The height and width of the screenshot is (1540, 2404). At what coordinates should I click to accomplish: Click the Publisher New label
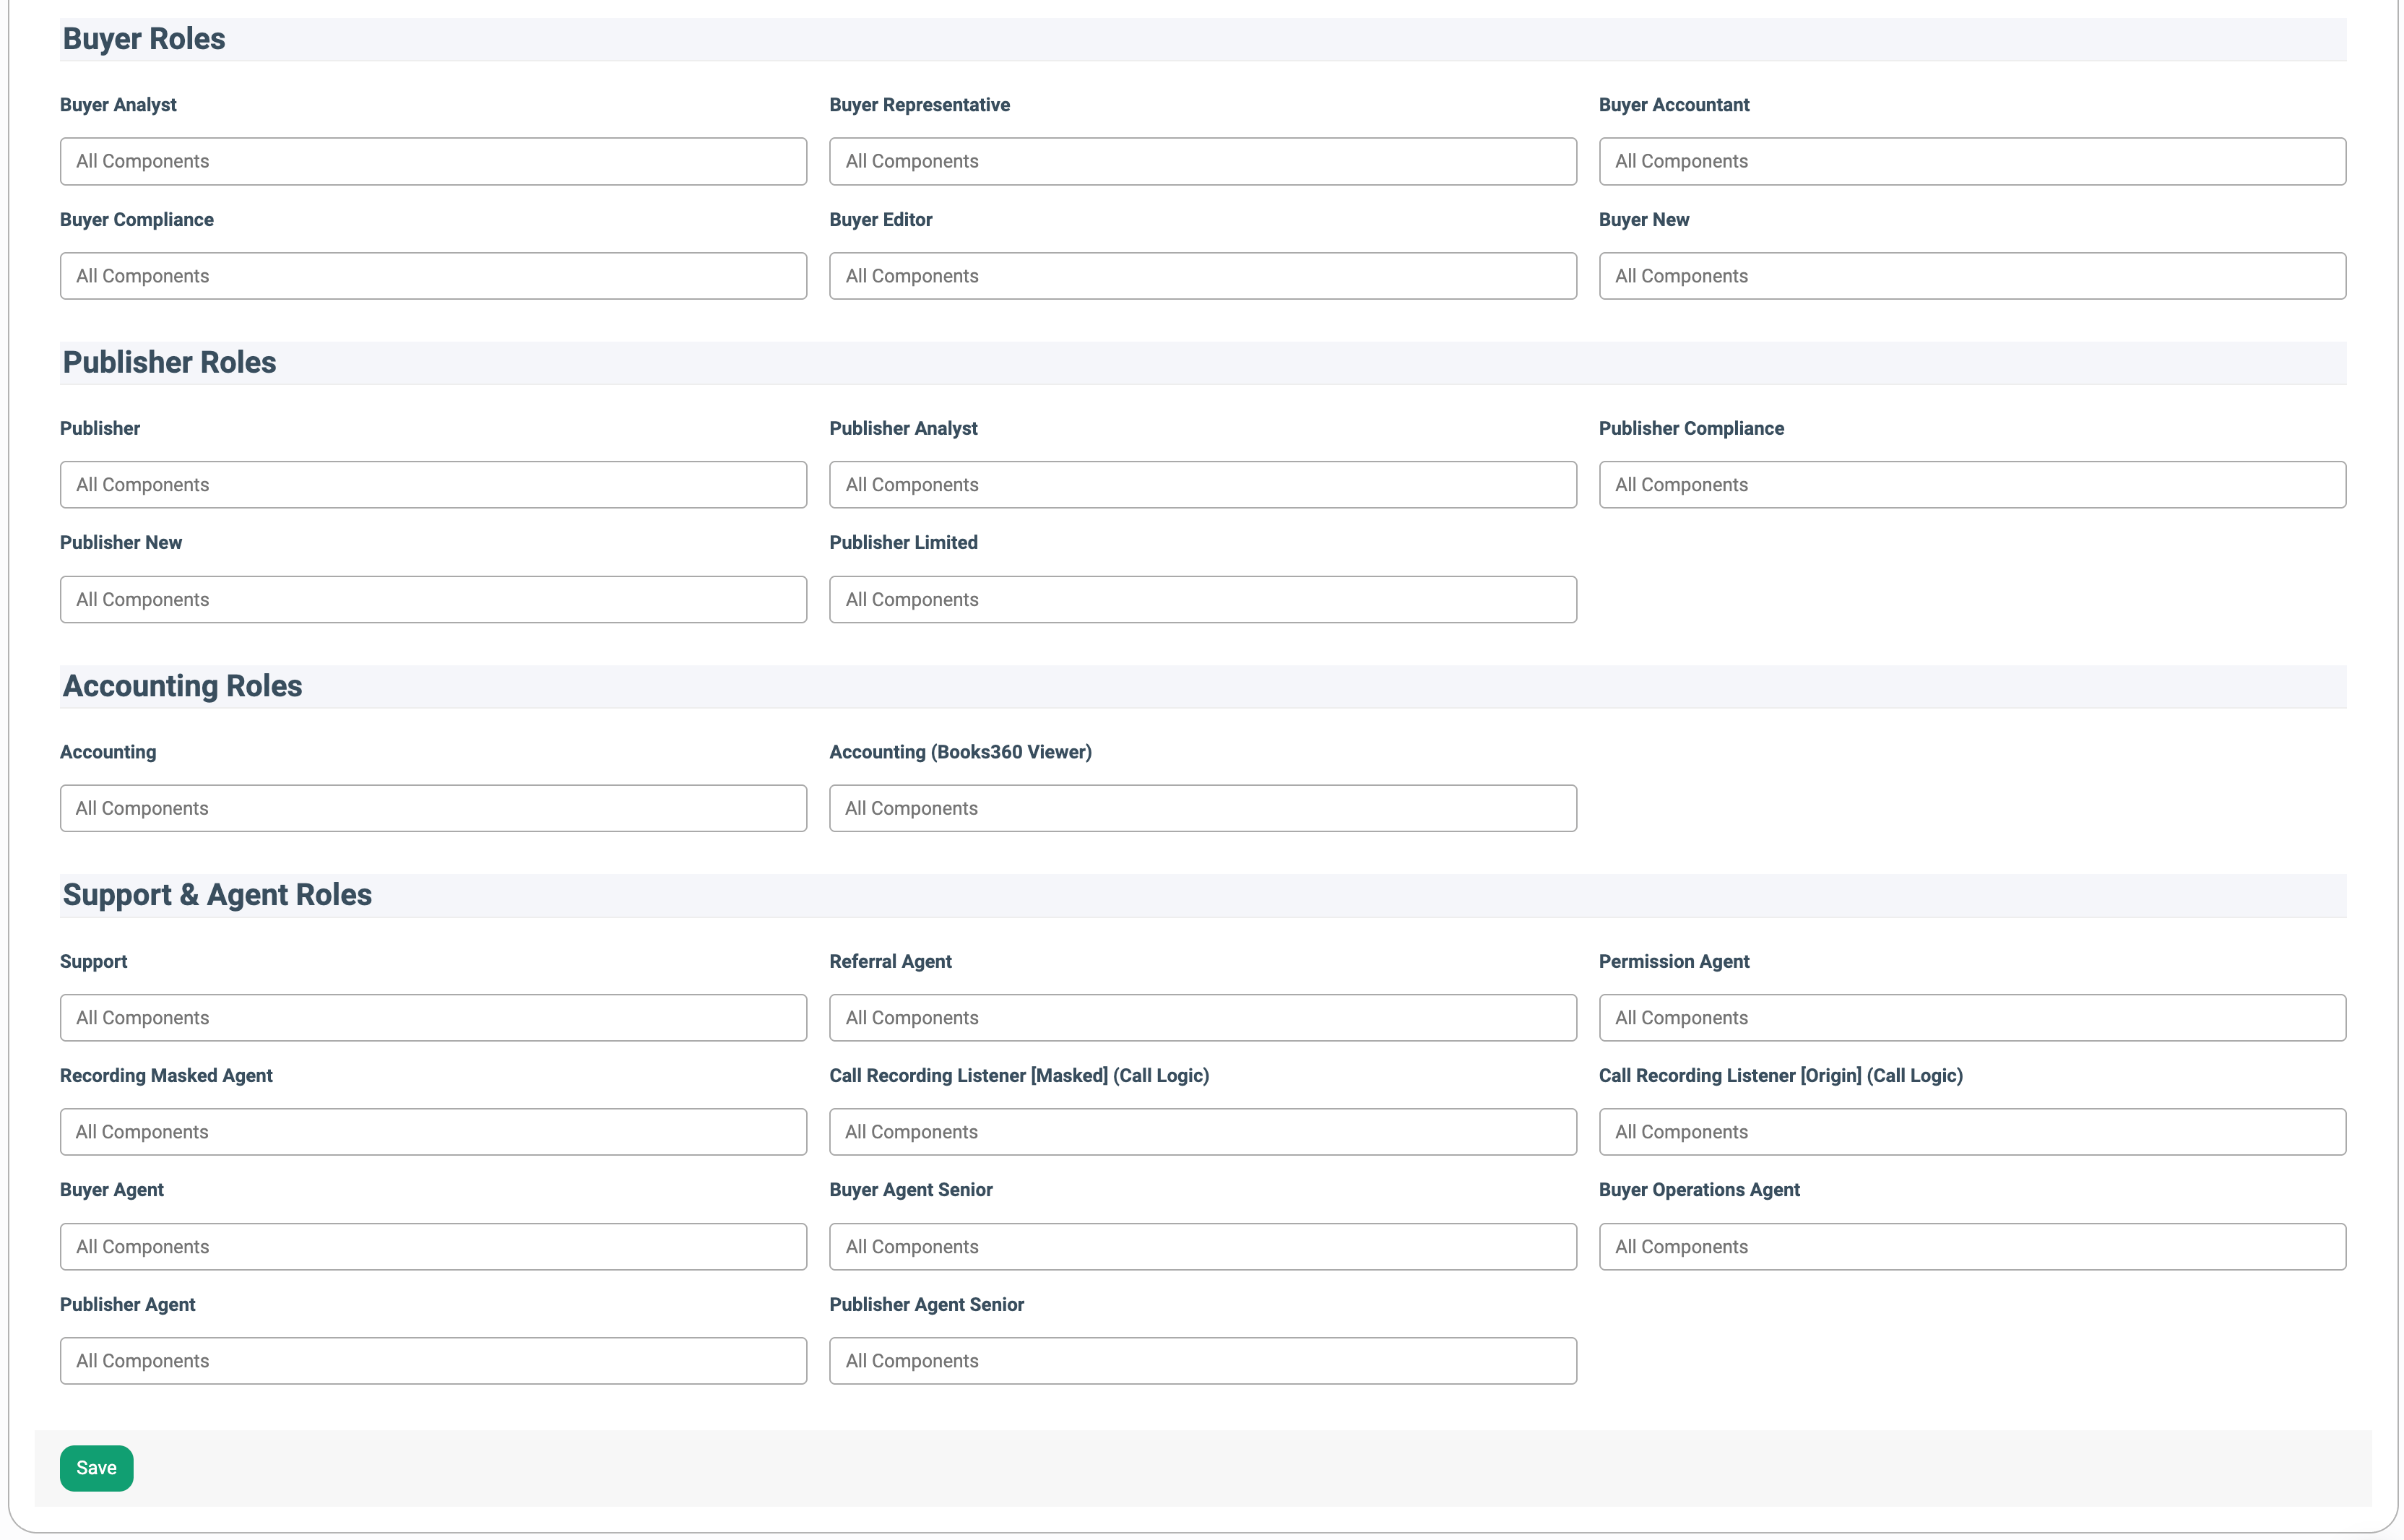(x=121, y=543)
